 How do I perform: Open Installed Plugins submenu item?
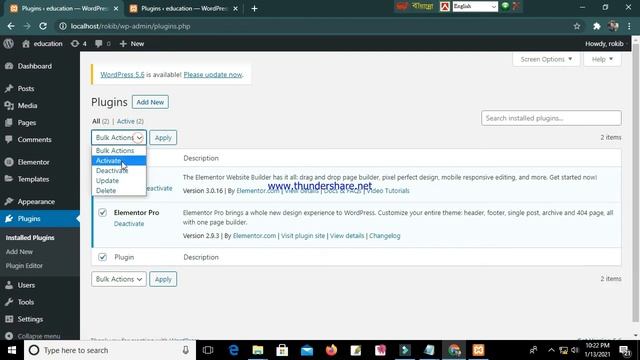point(30,238)
